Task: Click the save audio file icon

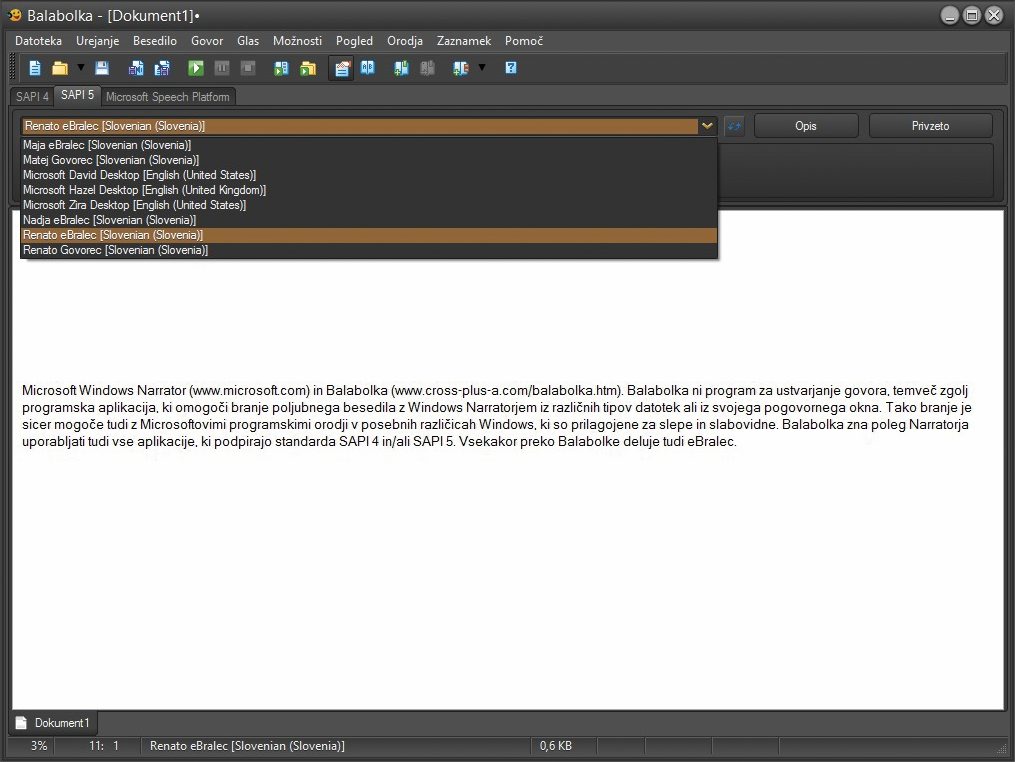Action: click(x=136, y=68)
